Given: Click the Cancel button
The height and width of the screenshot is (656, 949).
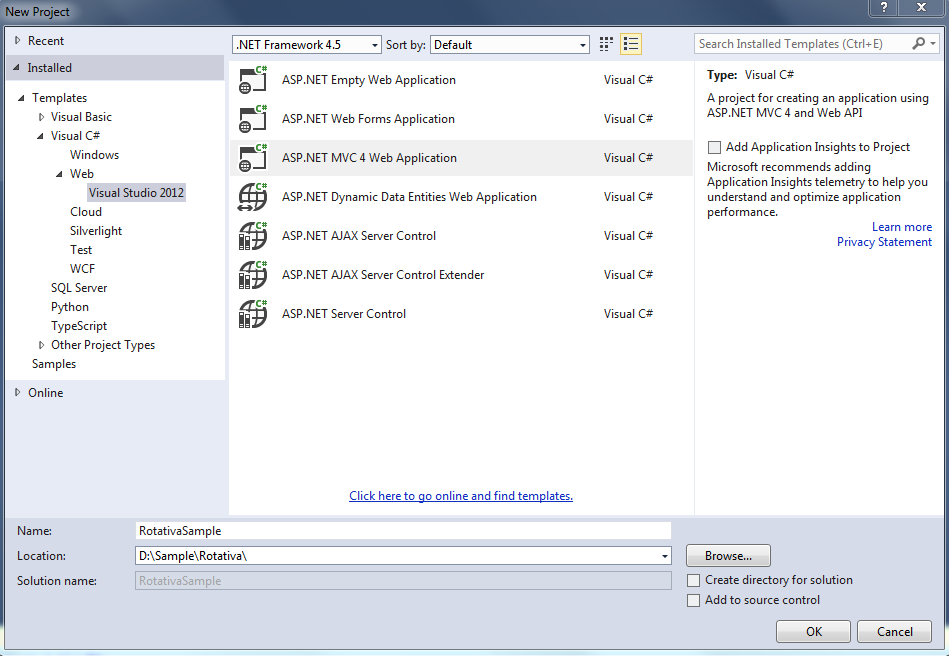Looking at the screenshot, I should coord(895,632).
